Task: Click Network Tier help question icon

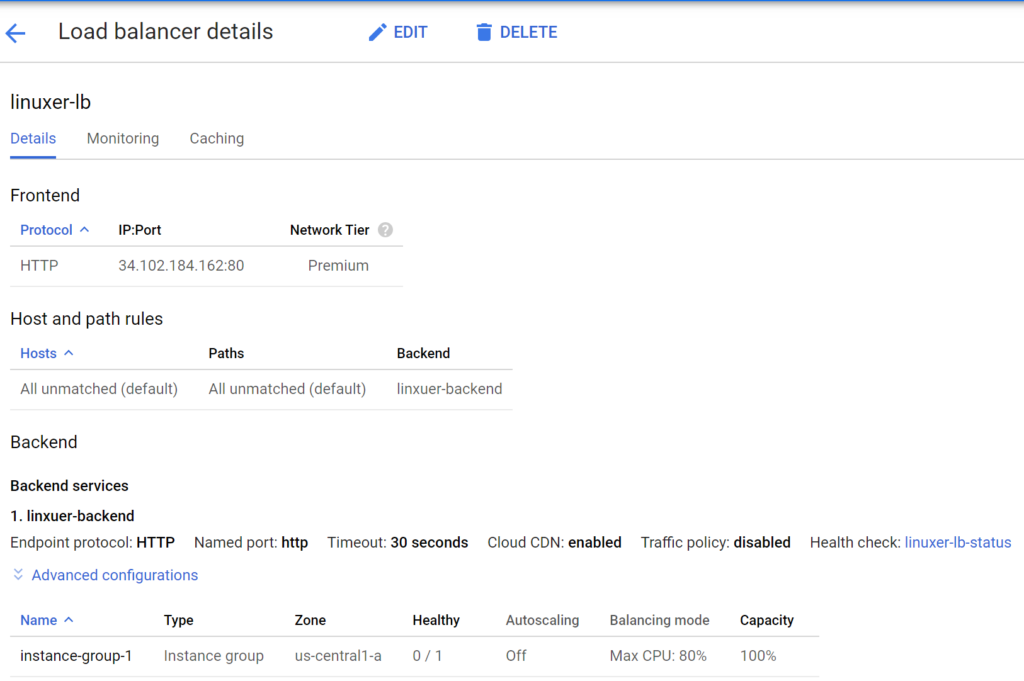Action: pos(385,230)
